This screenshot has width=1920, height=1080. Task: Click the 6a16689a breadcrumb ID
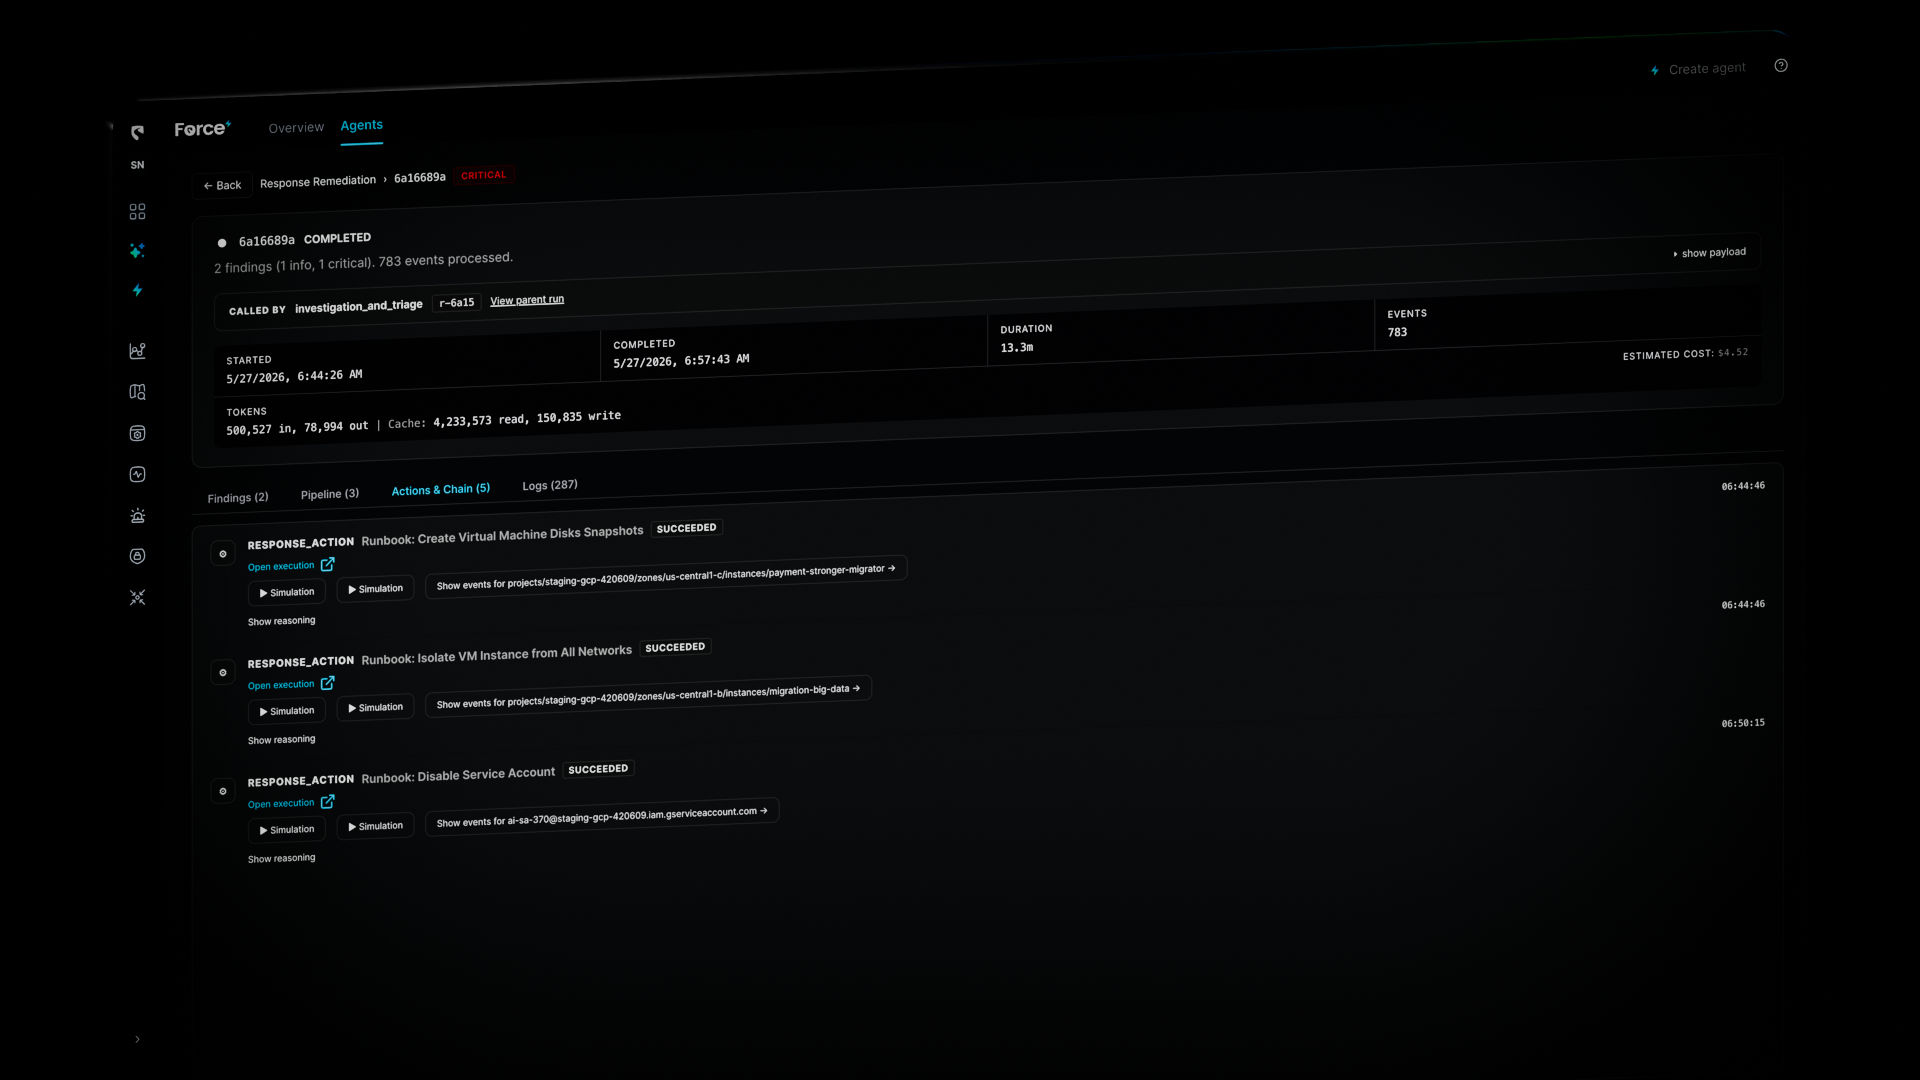tap(420, 178)
